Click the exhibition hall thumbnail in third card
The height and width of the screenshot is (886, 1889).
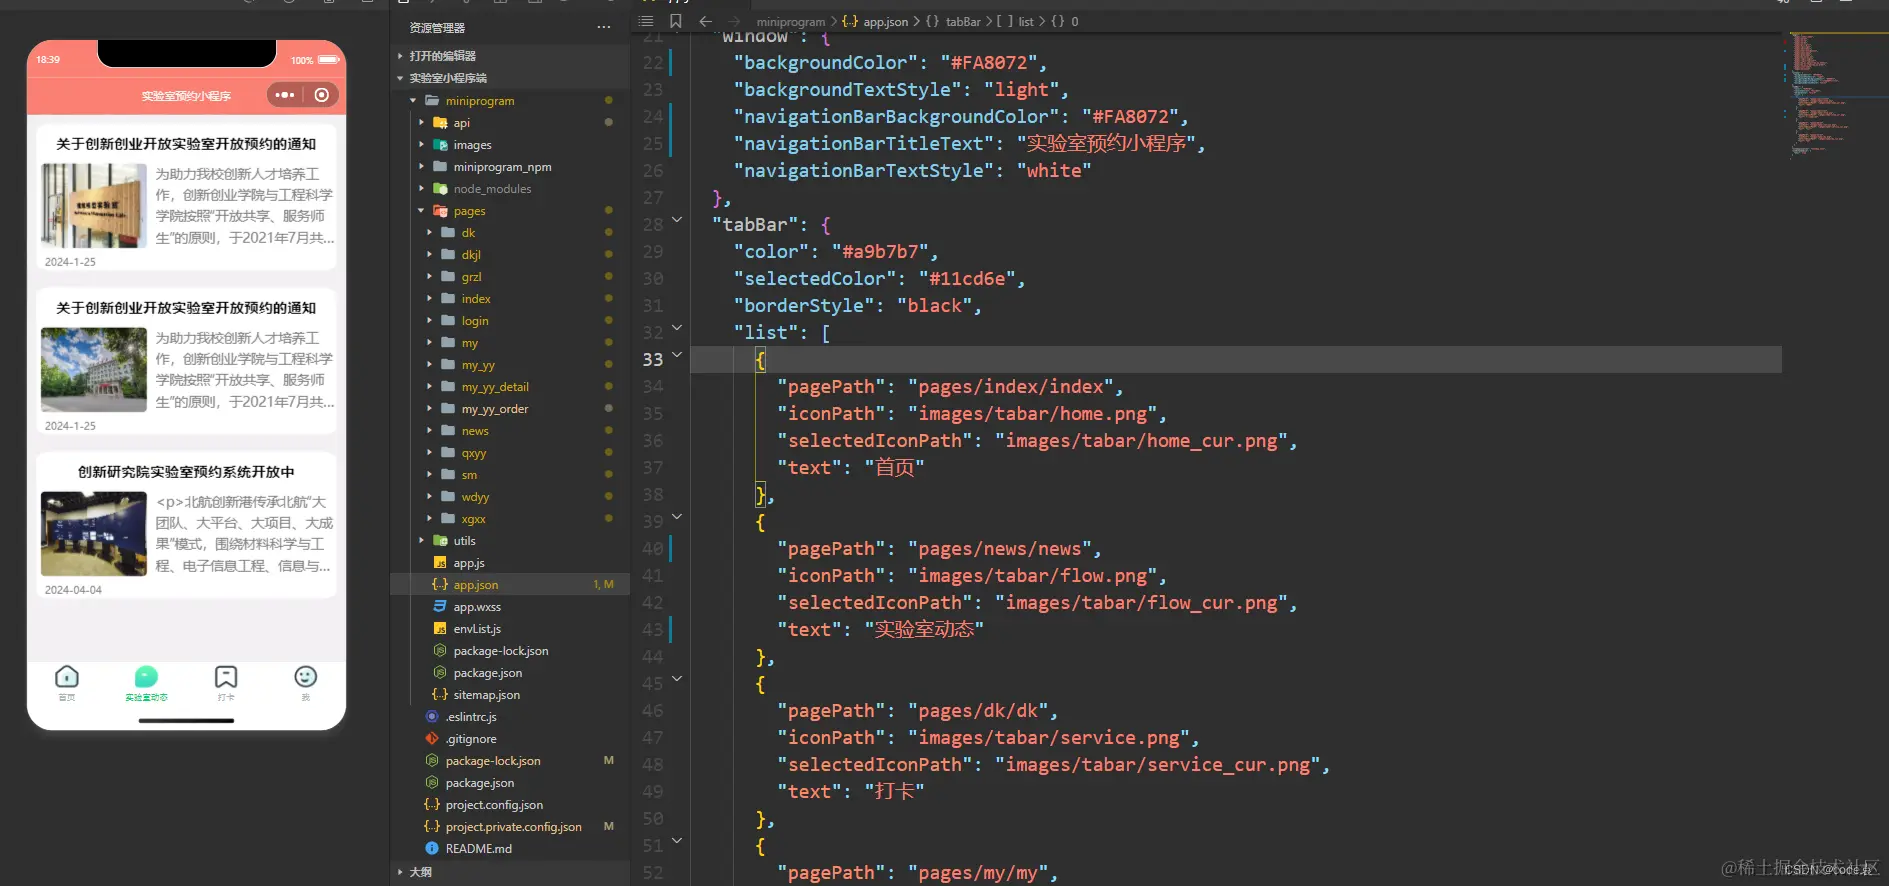tap(94, 534)
